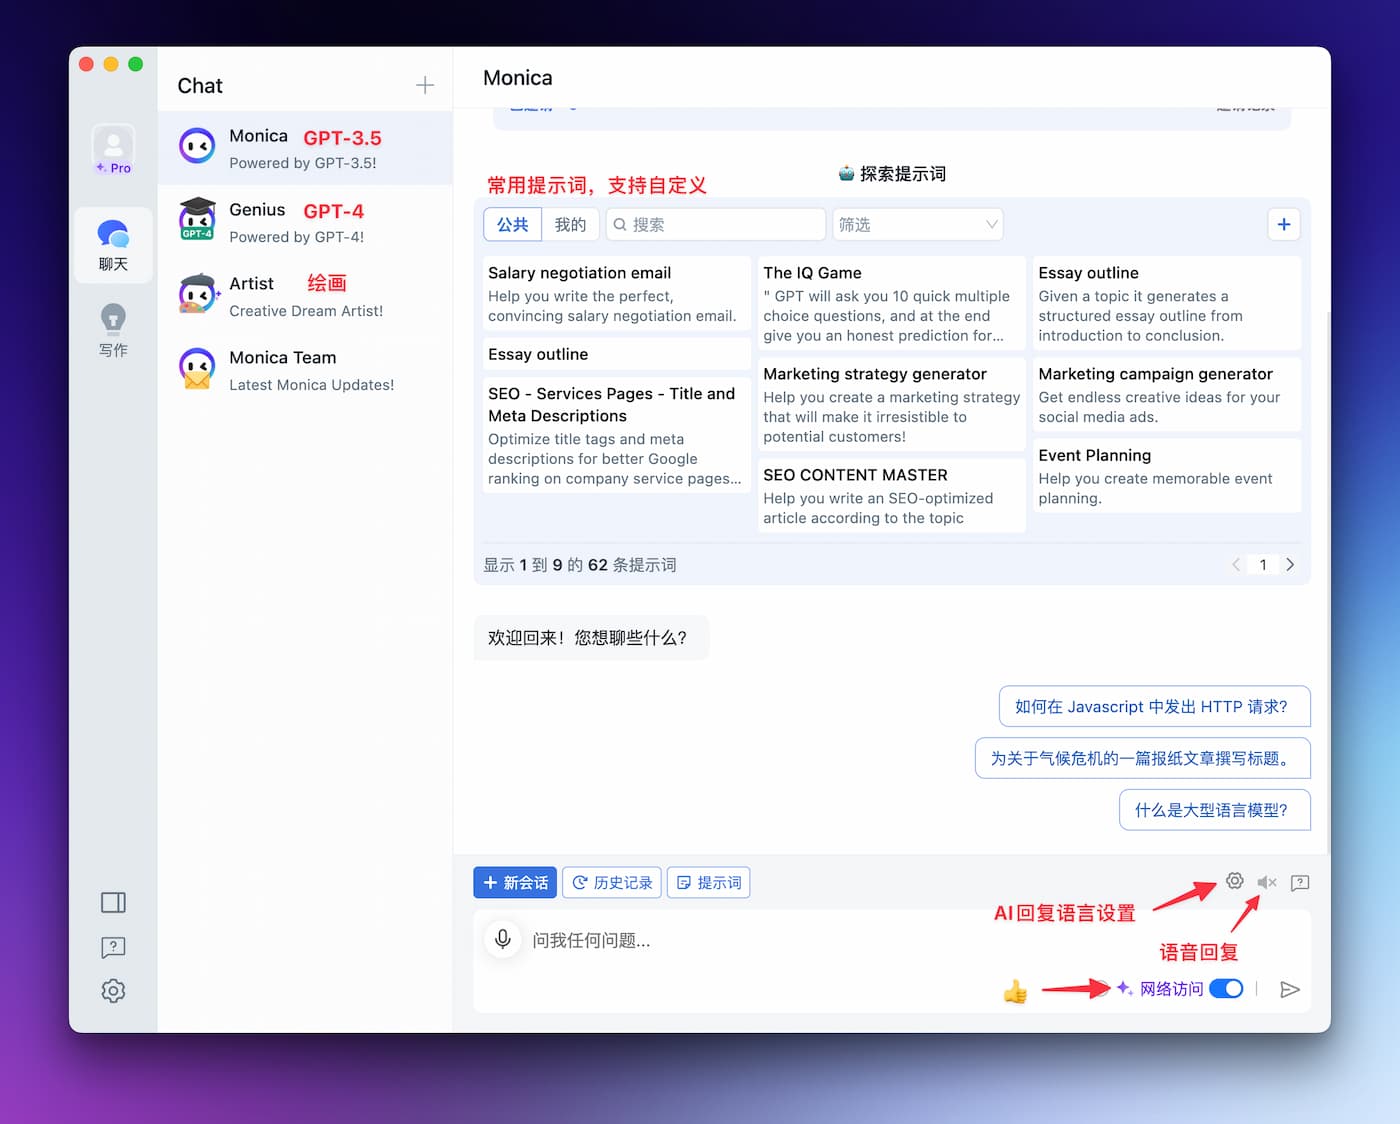
Task: Click the 探索提示词 explore prompts heading
Action: click(x=892, y=173)
